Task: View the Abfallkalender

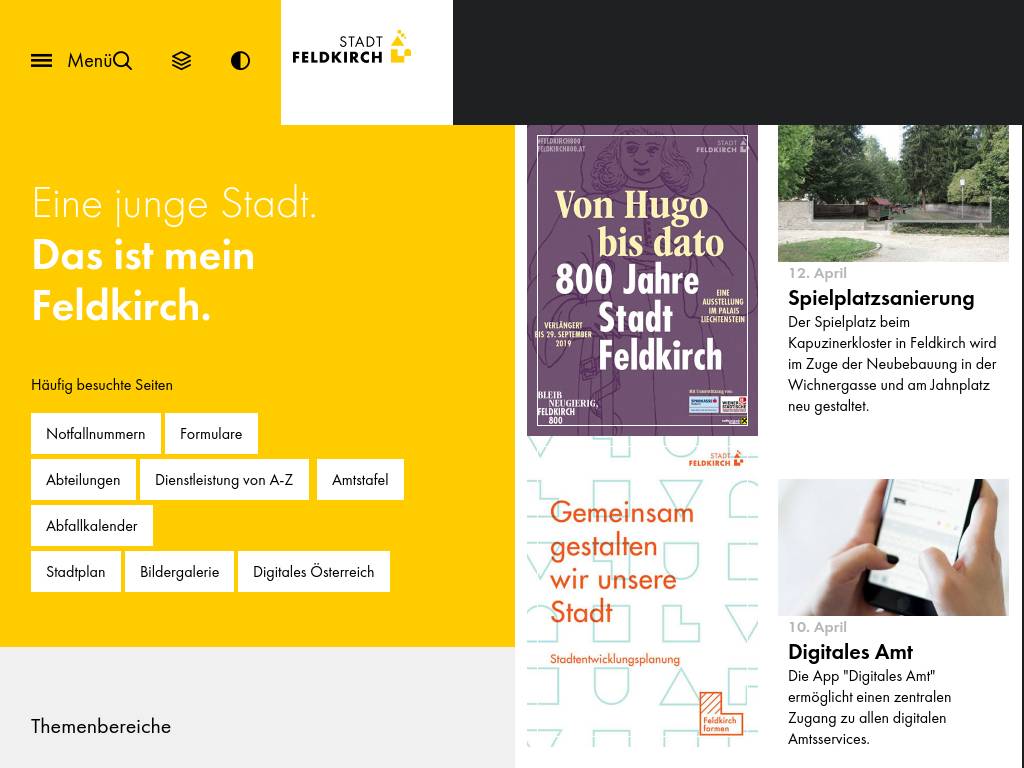Action: click(x=92, y=526)
